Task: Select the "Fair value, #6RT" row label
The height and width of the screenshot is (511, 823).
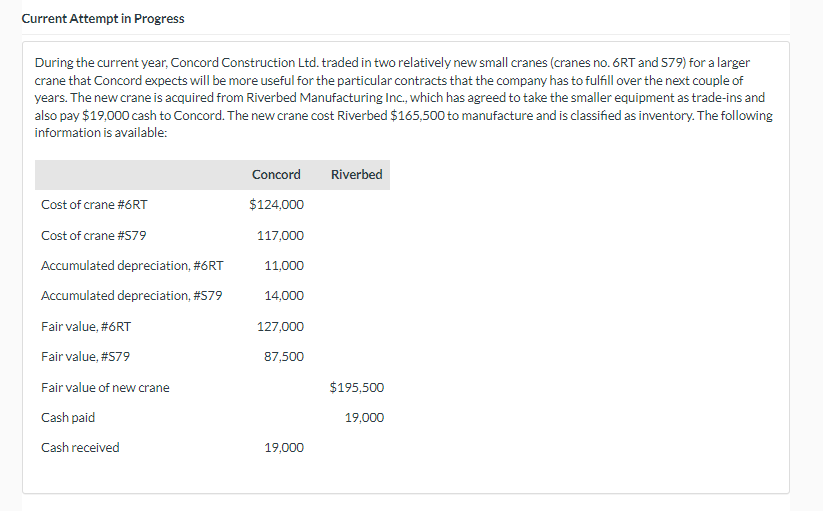Action: click(x=85, y=327)
